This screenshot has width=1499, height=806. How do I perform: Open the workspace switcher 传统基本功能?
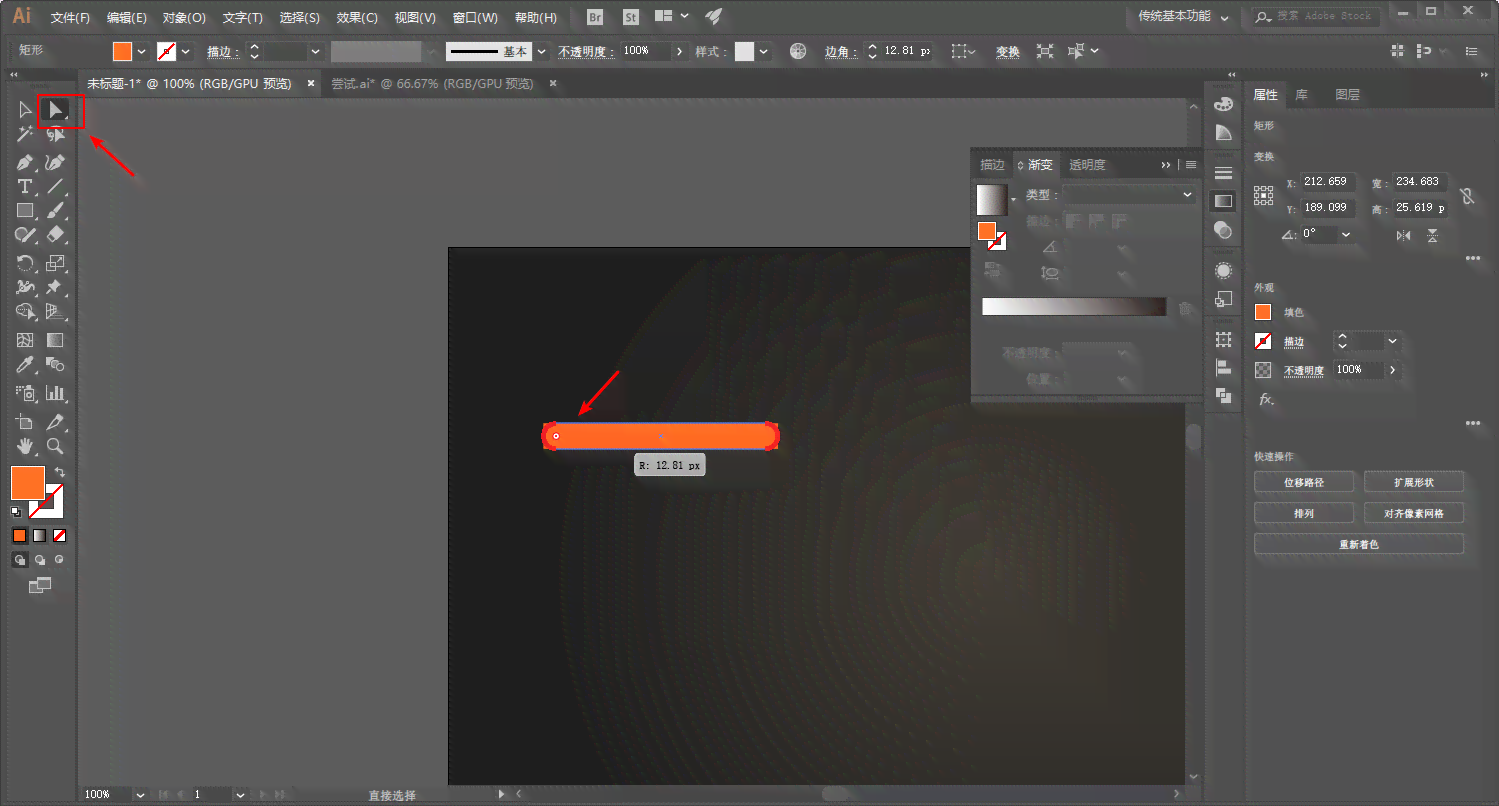coord(1182,16)
